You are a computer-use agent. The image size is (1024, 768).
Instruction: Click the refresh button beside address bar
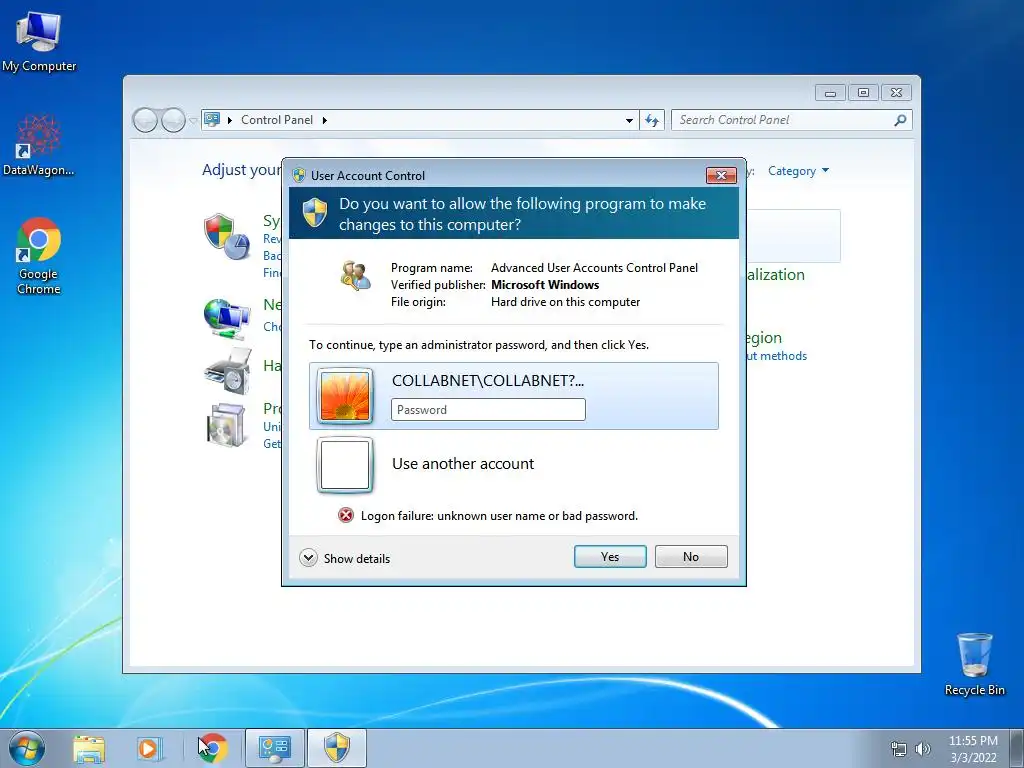coord(652,120)
